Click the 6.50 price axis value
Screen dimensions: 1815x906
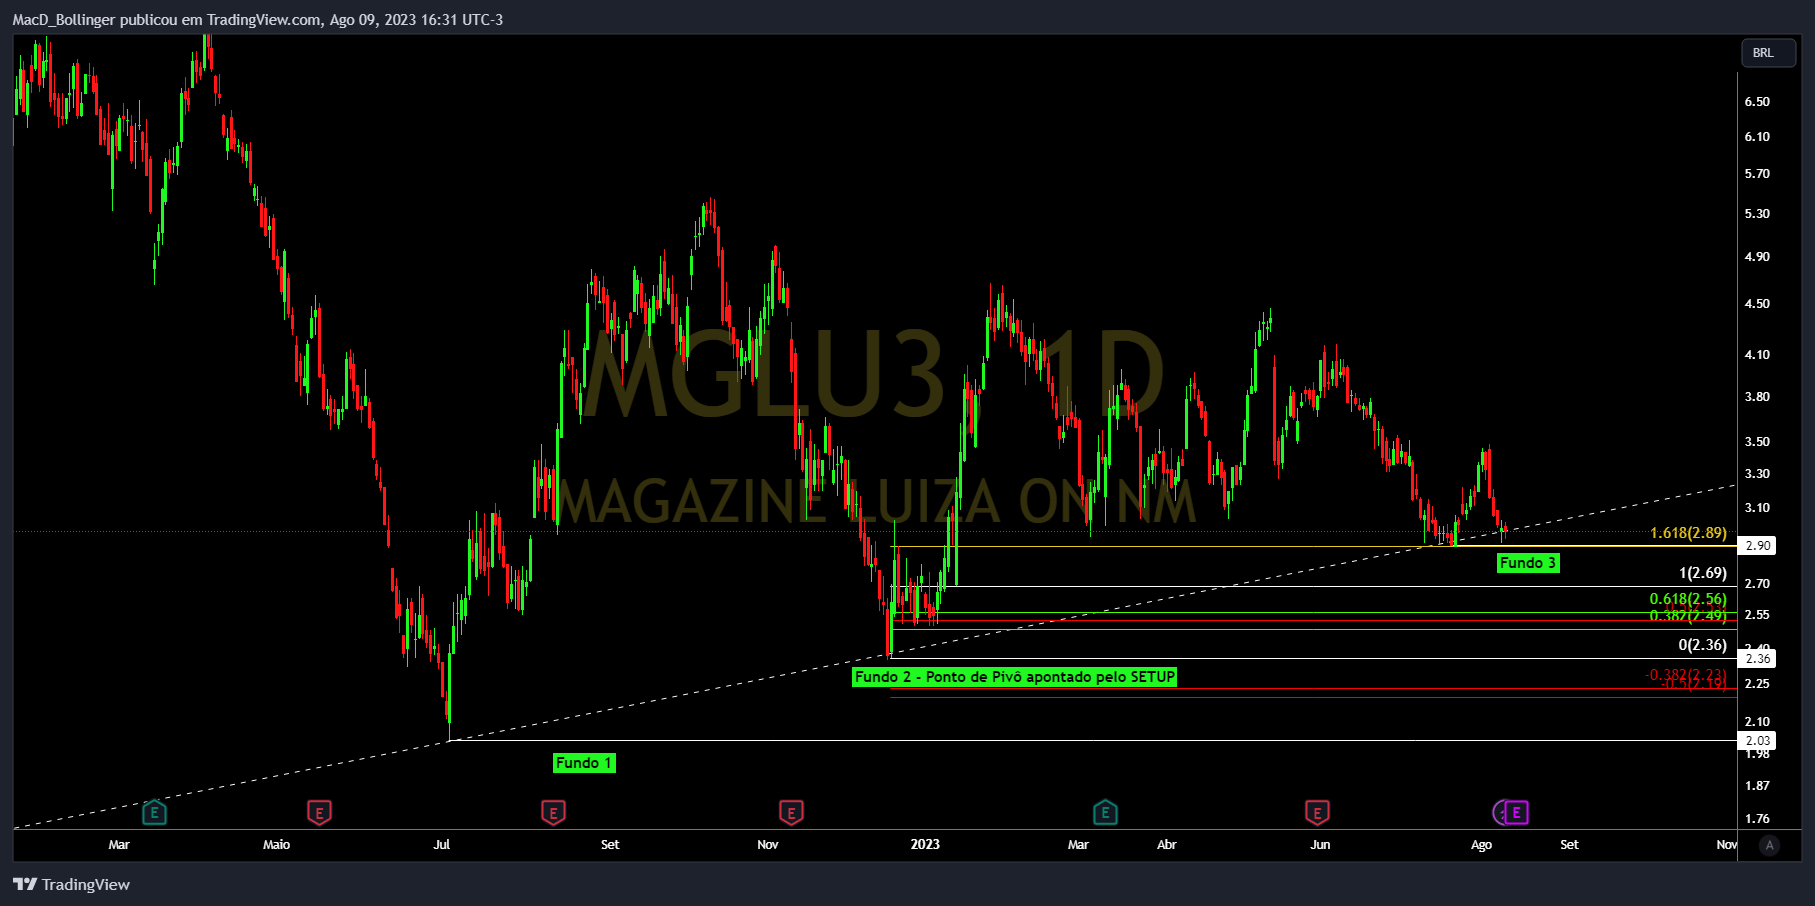1757,102
